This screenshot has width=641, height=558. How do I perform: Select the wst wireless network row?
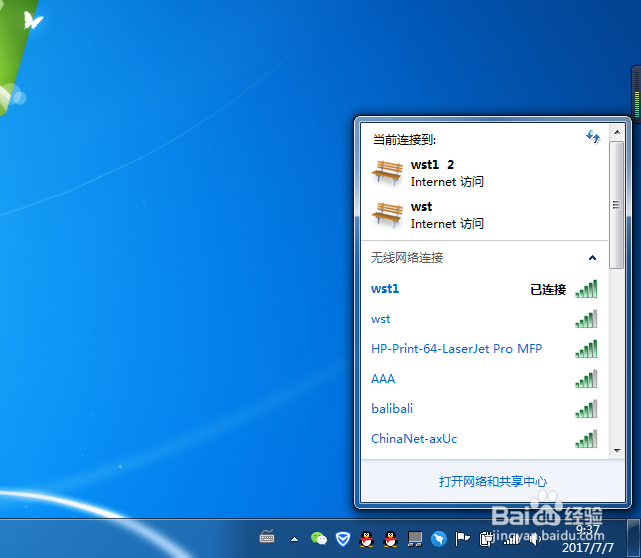click(484, 319)
